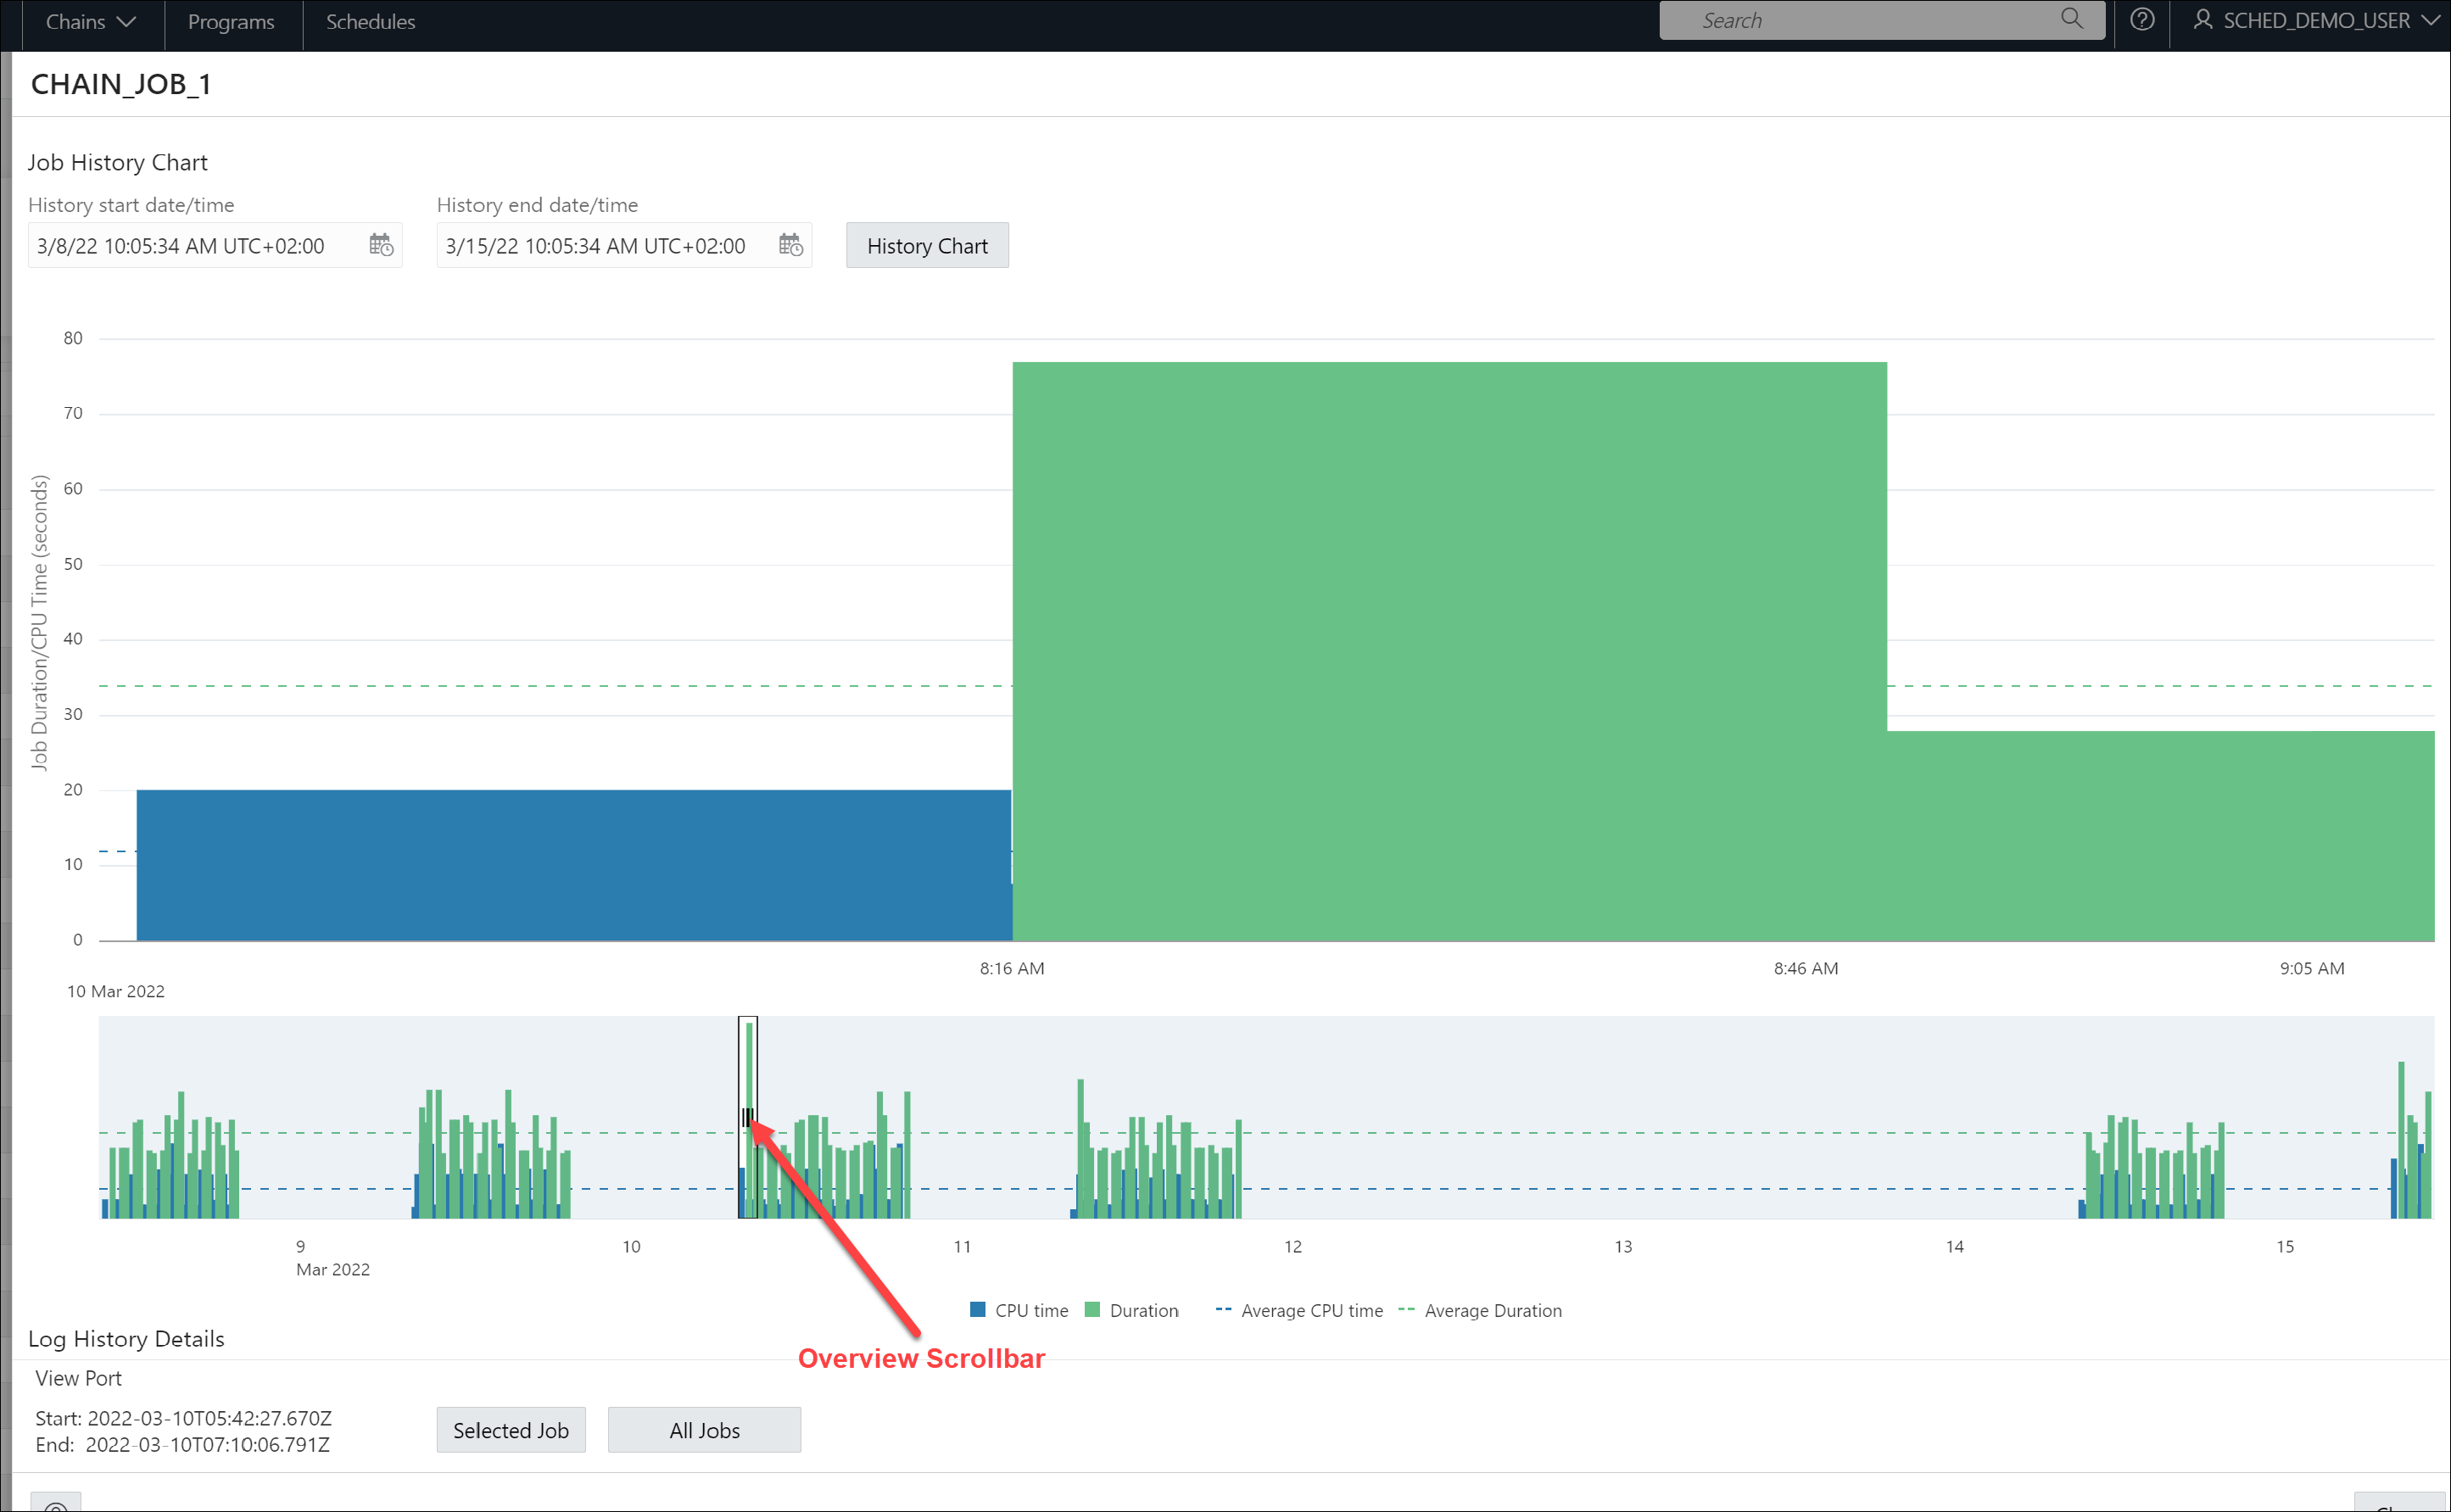The width and height of the screenshot is (2451, 1512).
Task: Click the All Jobs button
Action: point(704,1430)
